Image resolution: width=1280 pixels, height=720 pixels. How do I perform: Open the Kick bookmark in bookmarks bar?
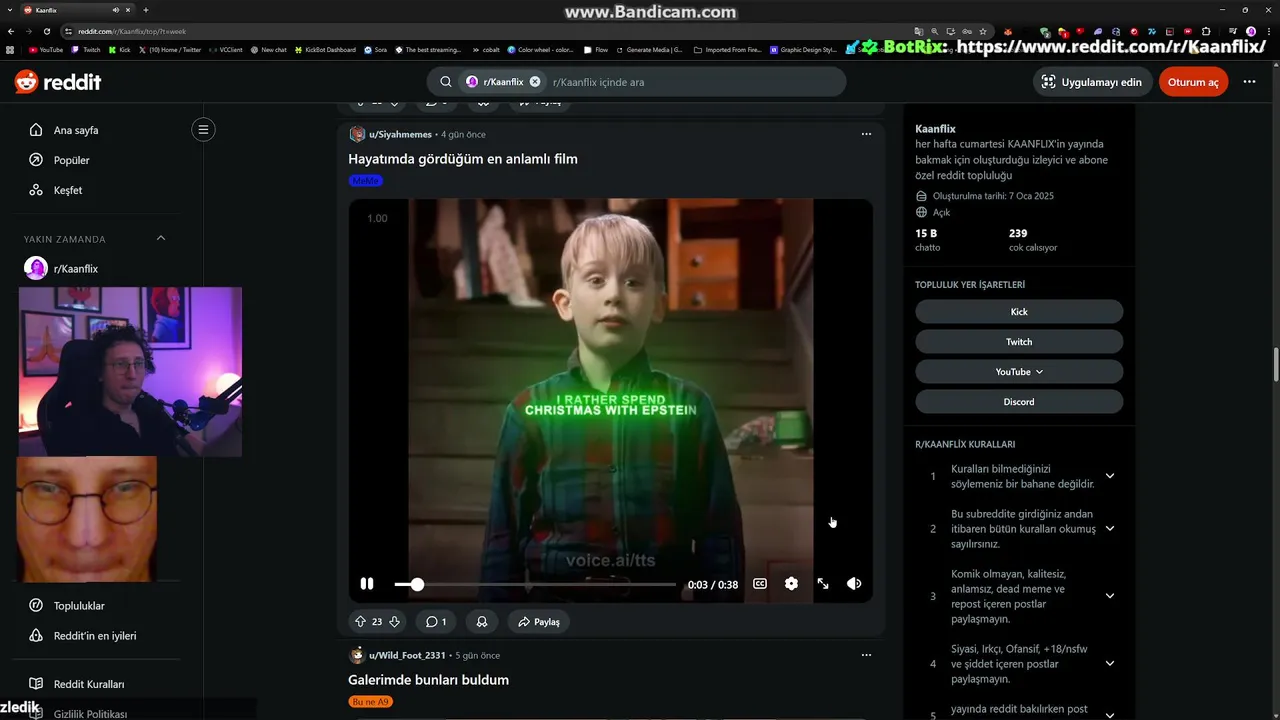click(x=120, y=49)
